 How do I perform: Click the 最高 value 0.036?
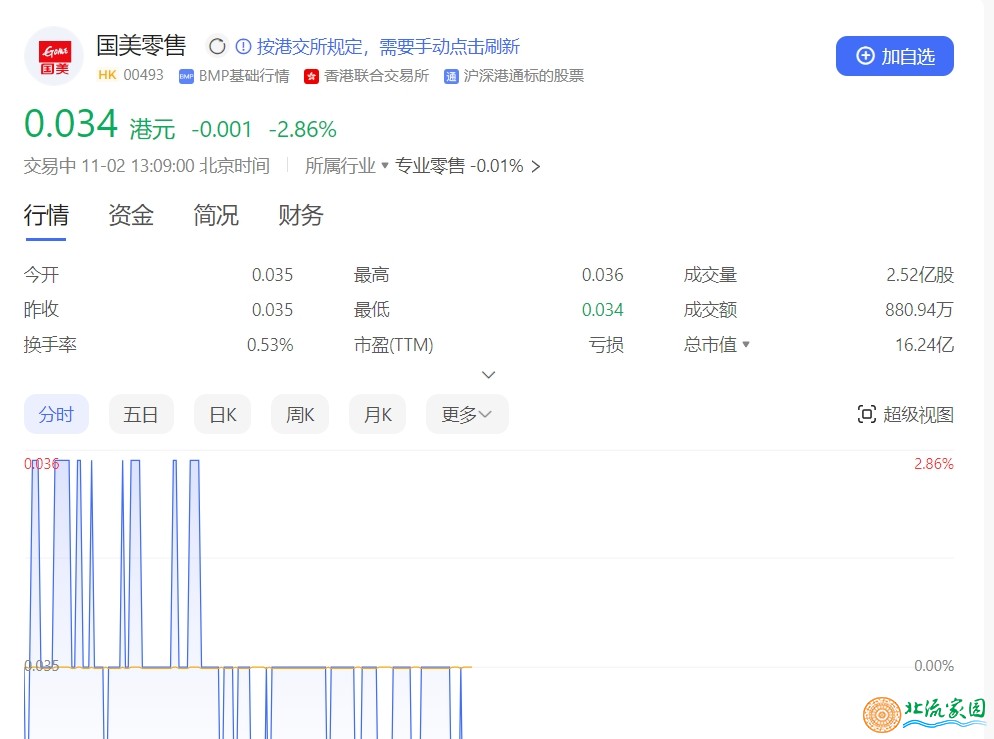click(602, 275)
